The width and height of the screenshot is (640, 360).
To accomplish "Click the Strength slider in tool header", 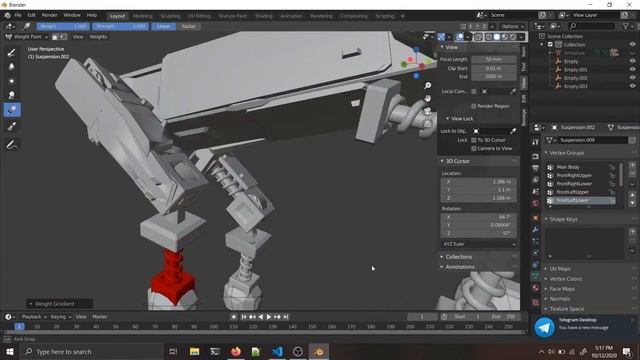I will pos(120,26).
